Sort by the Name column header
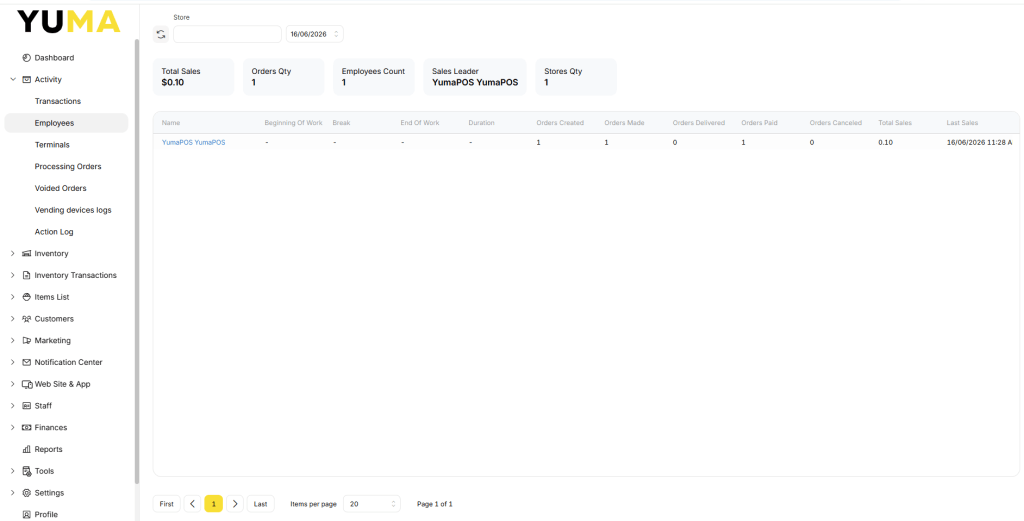The width and height of the screenshot is (1024, 521). 171,123
